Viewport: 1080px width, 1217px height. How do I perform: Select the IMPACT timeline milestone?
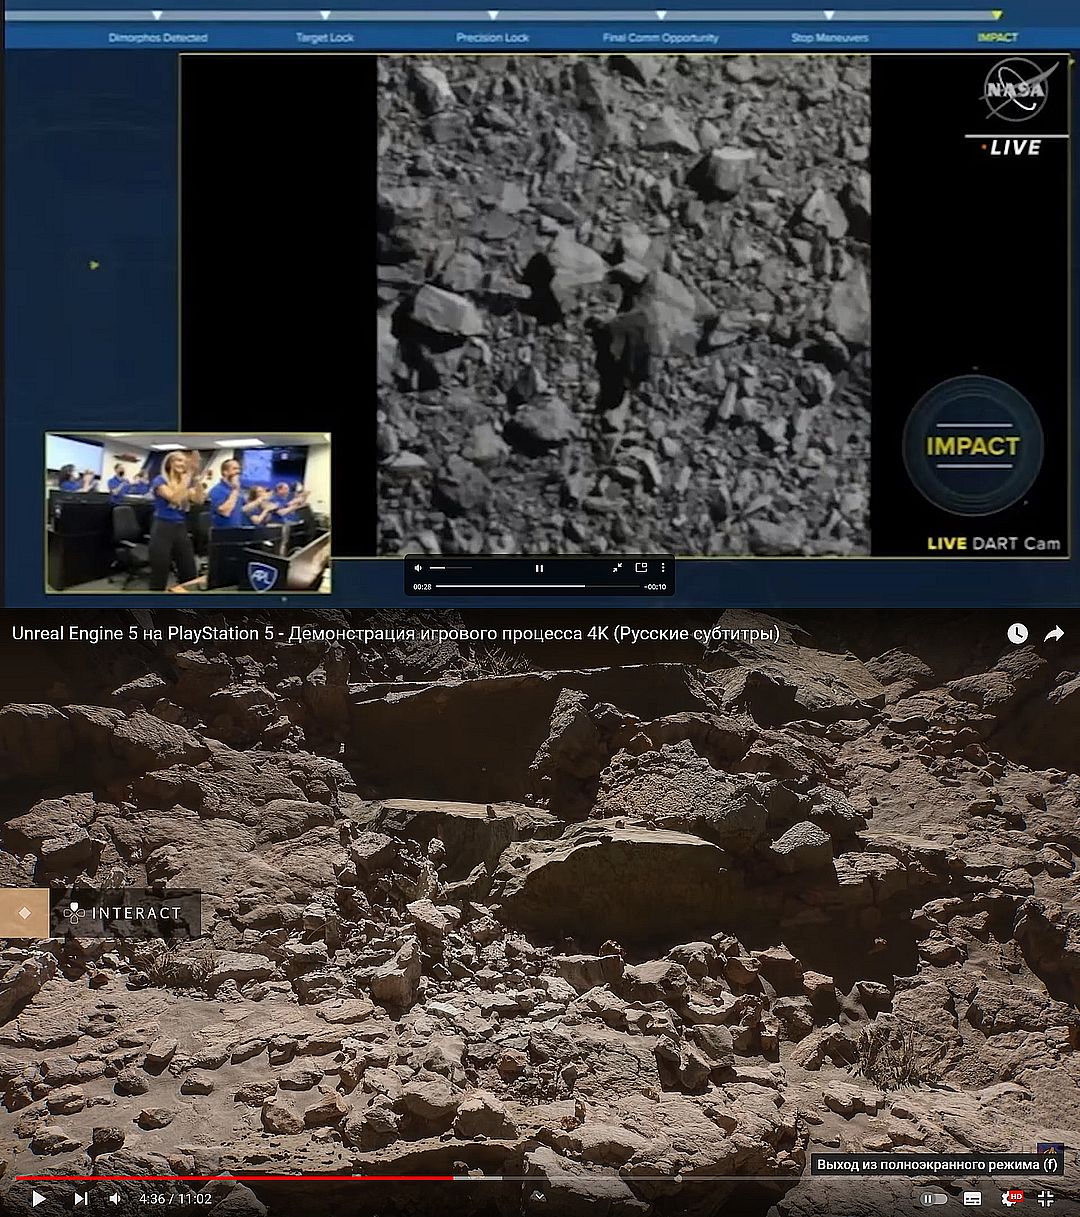997,37
